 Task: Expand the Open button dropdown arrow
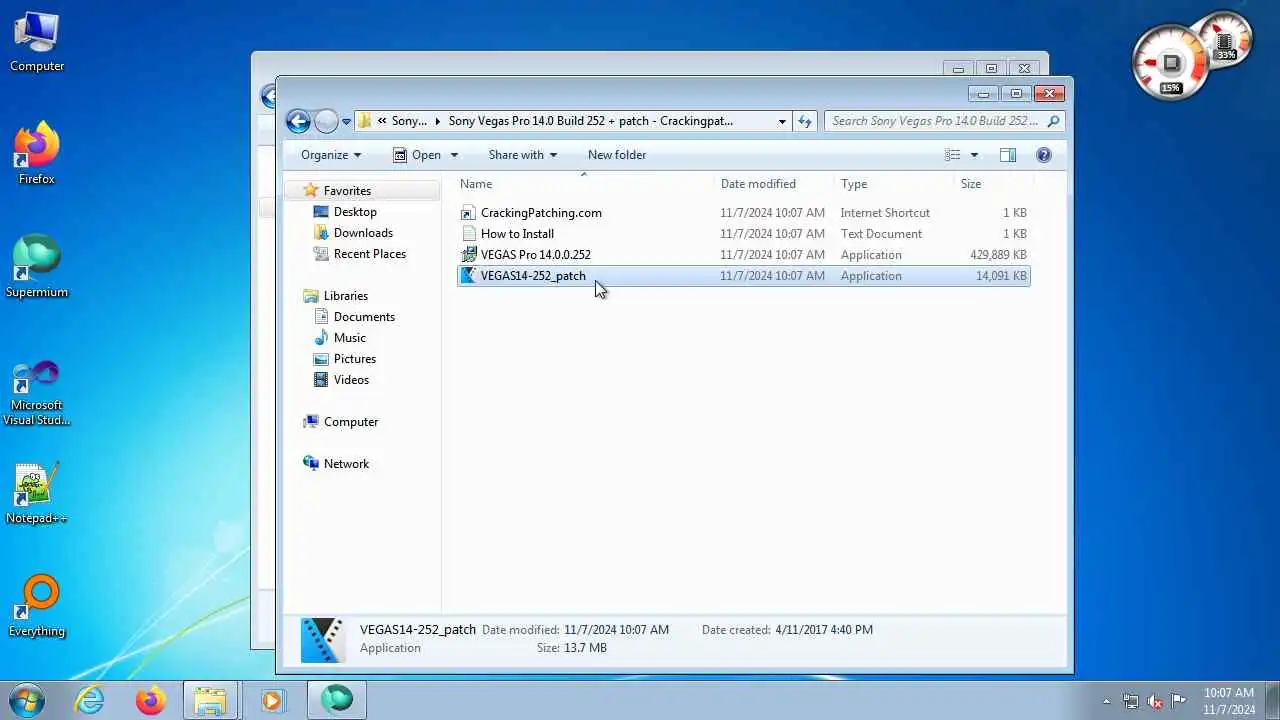point(454,155)
